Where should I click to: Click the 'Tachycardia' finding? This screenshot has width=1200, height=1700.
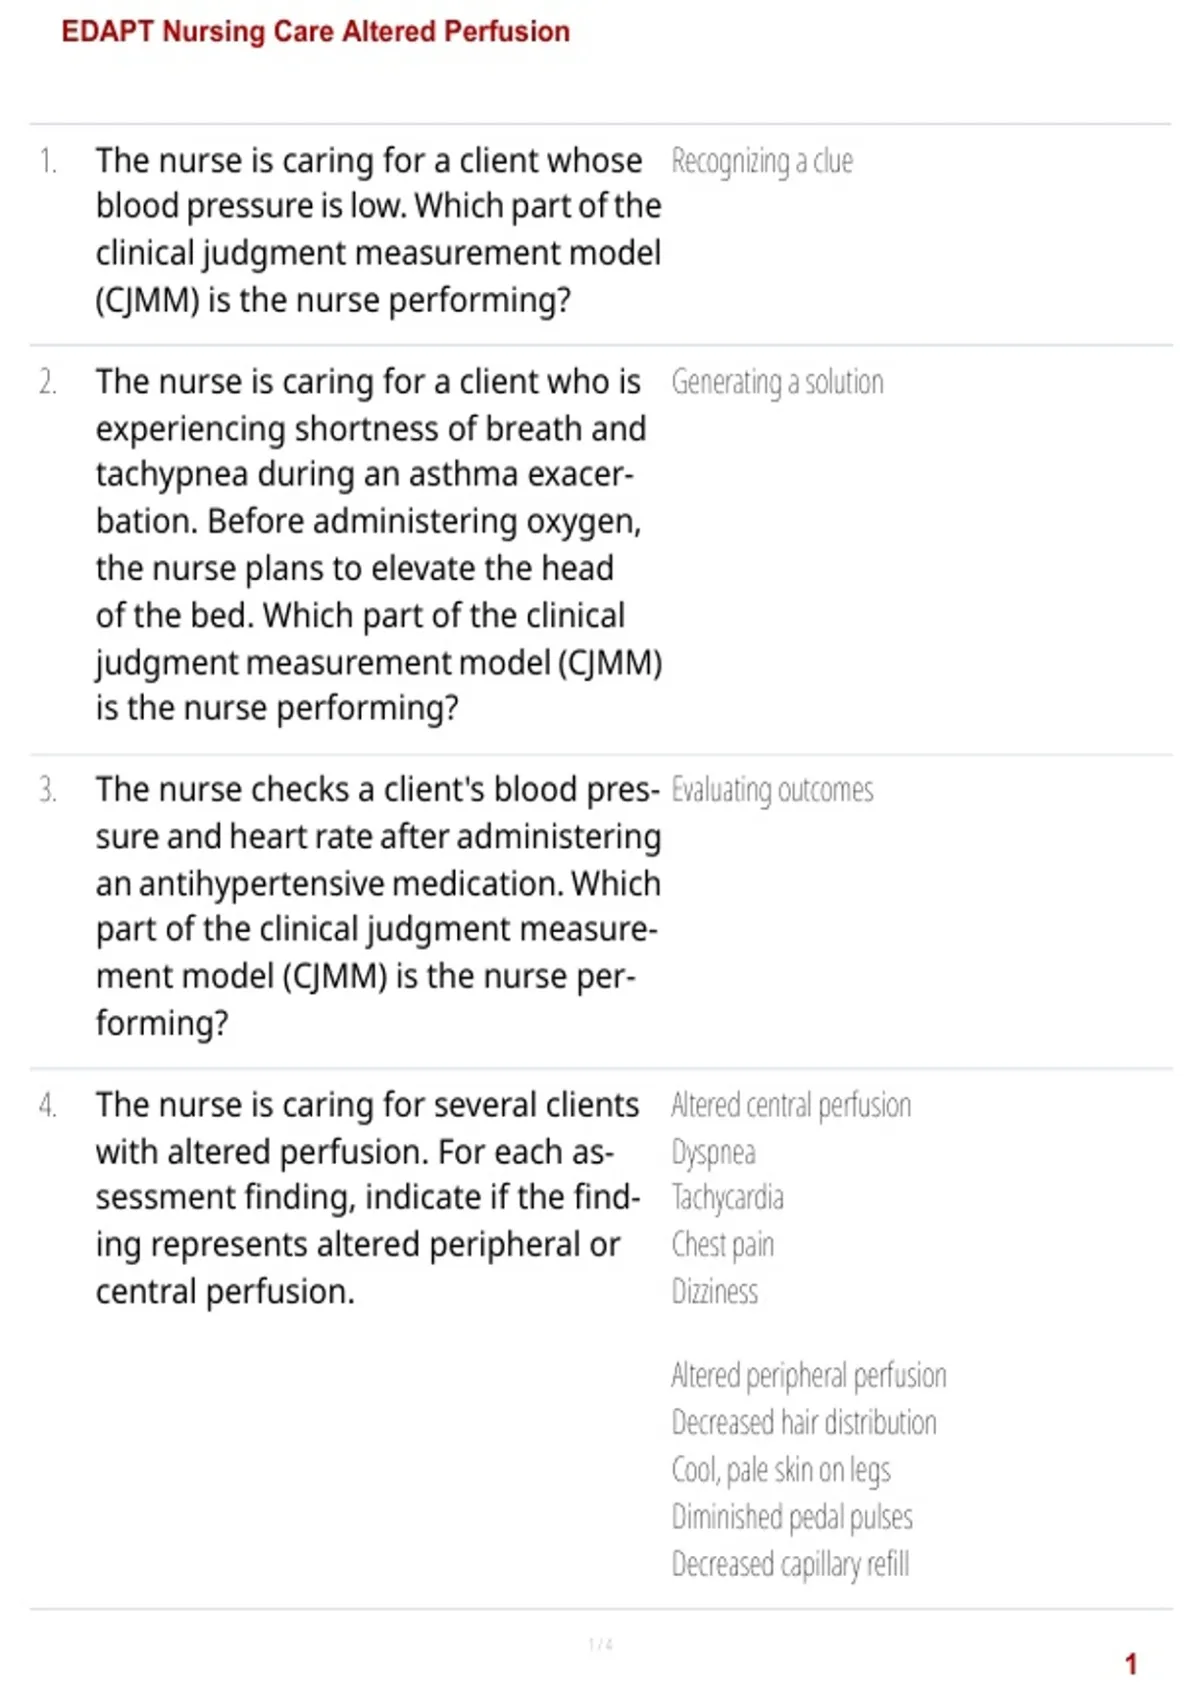point(727,1198)
